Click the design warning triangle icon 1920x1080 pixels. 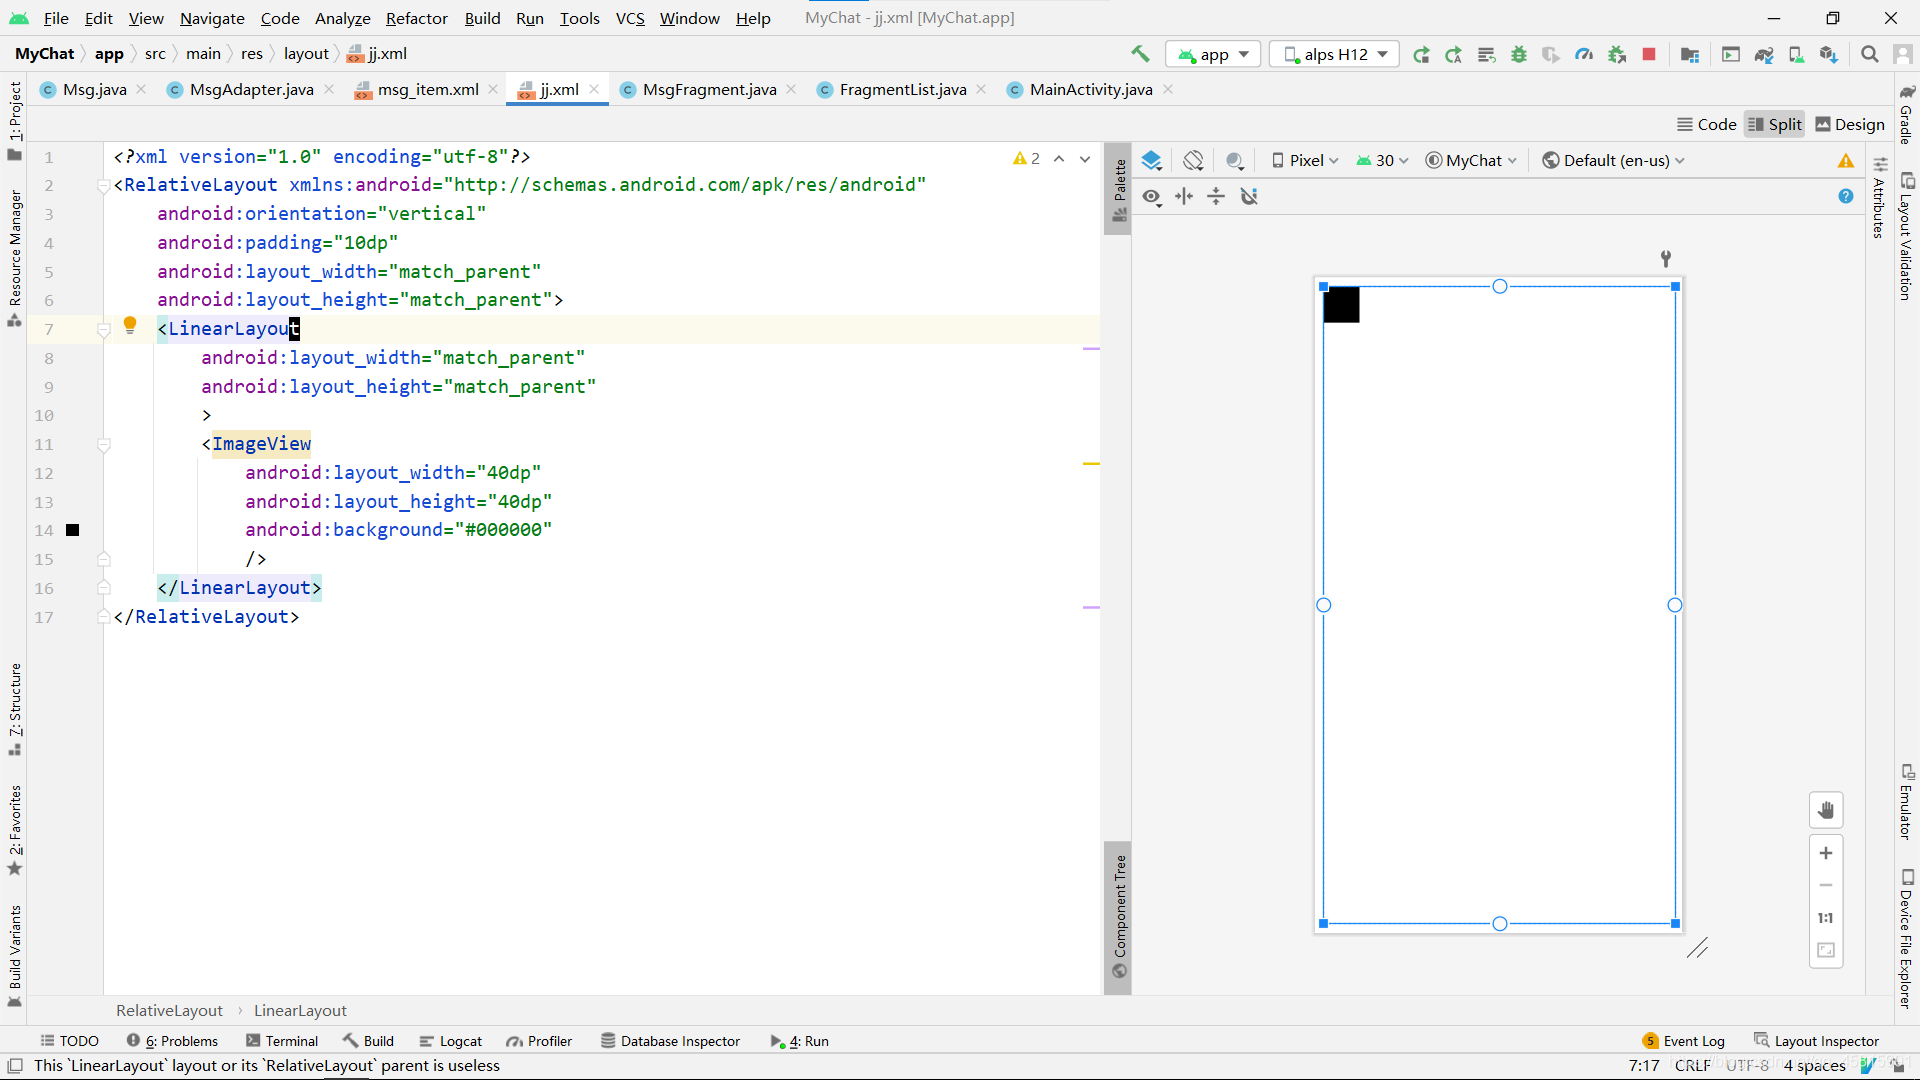[x=1846, y=160]
